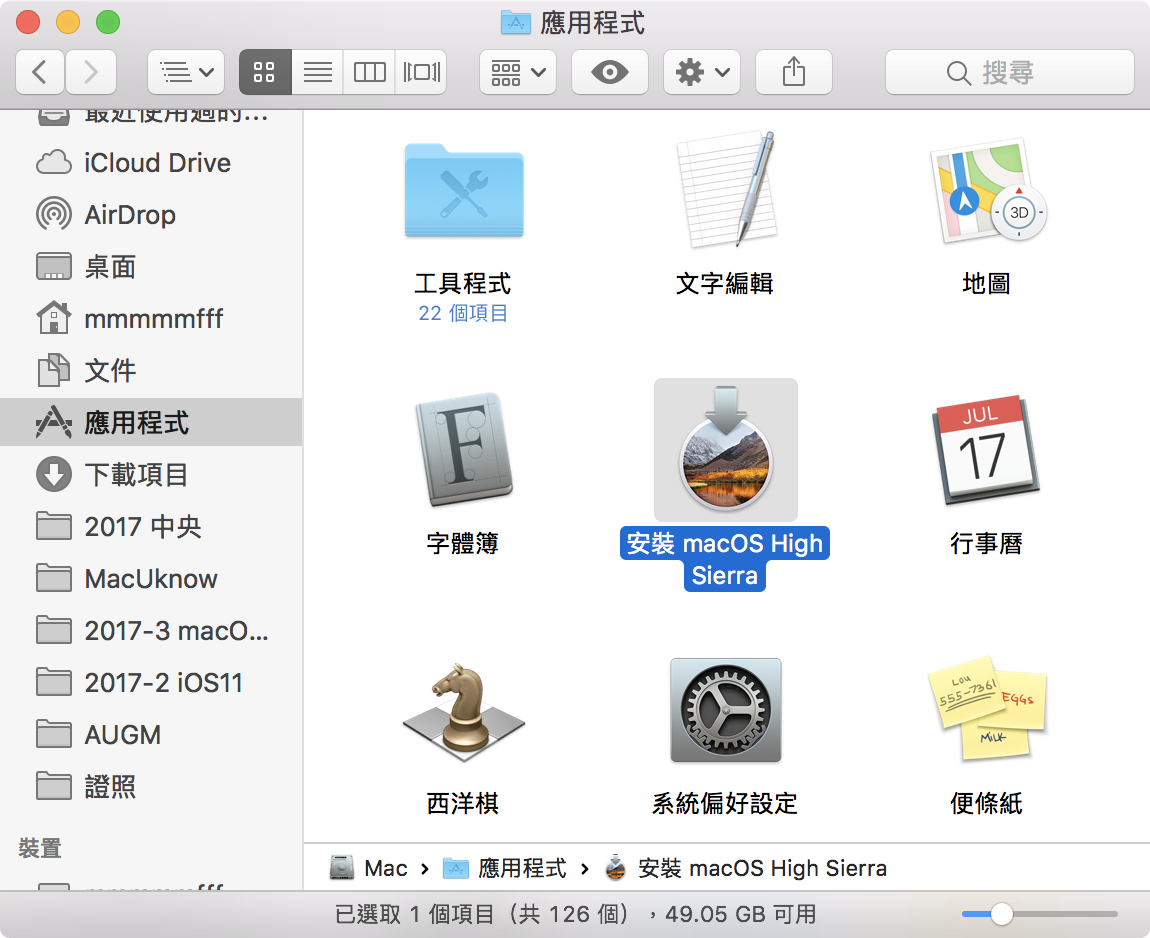
Task: Open 桌面 in sidebar
Action: point(151,267)
